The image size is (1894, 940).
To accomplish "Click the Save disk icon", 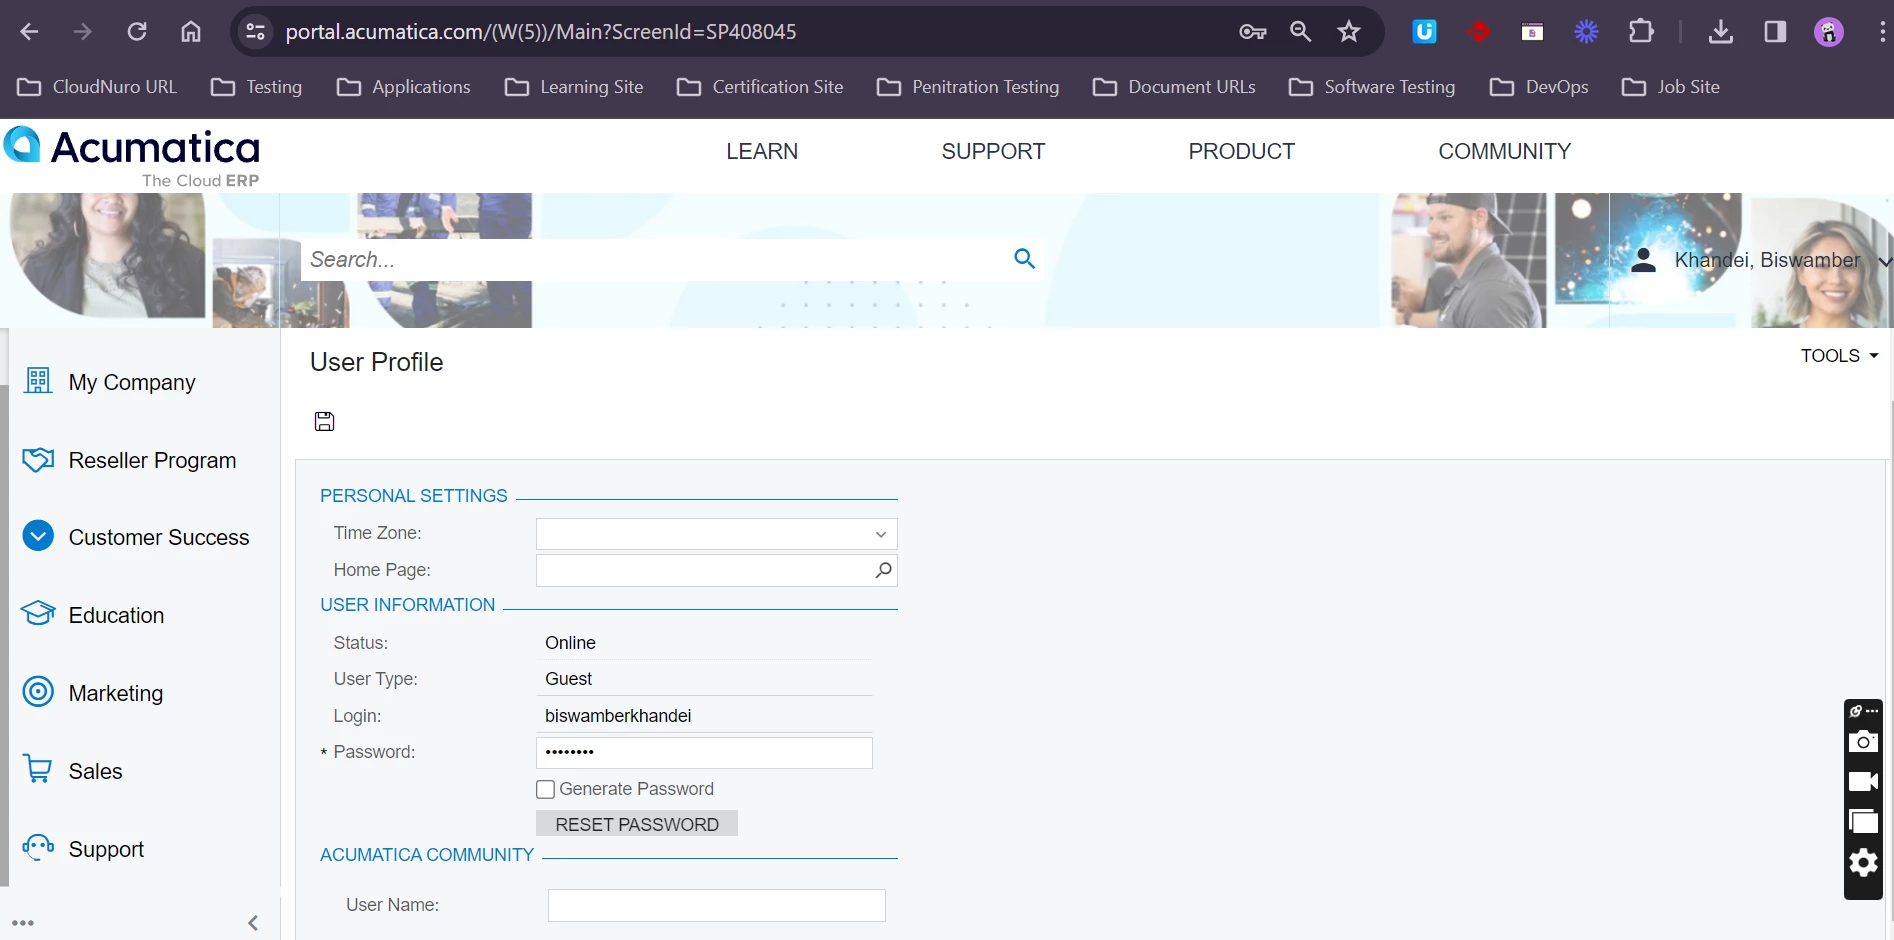I will click(x=324, y=421).
